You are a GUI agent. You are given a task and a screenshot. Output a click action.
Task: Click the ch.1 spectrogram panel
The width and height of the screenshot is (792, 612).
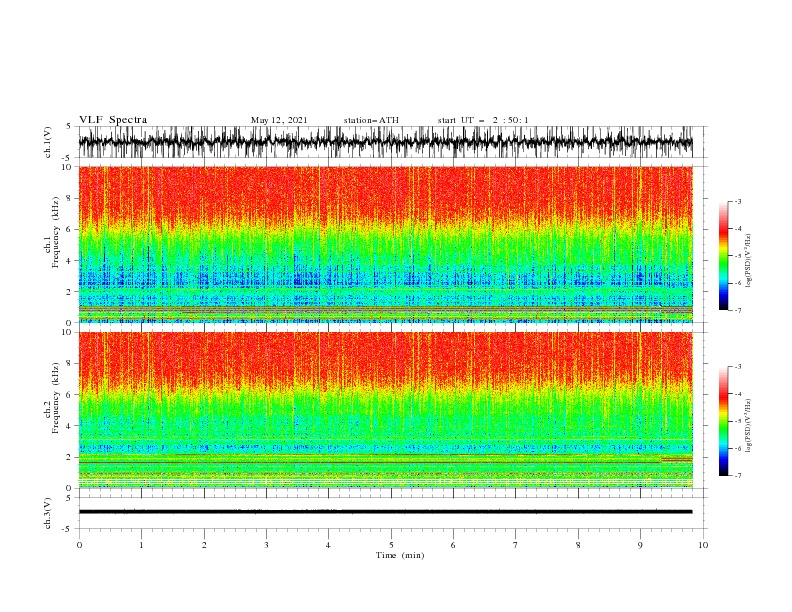point(385,244)
